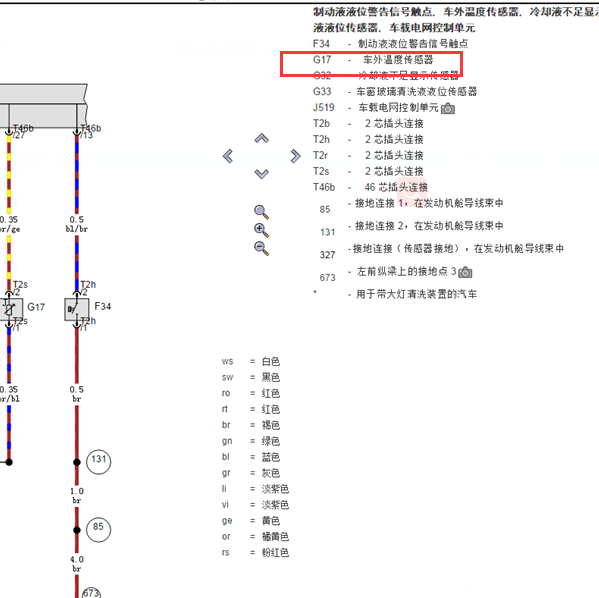Viewport: 599px width, 598px height.
Task: Click the T2h/1 connector pin label
Action: (x=88, y=324)
